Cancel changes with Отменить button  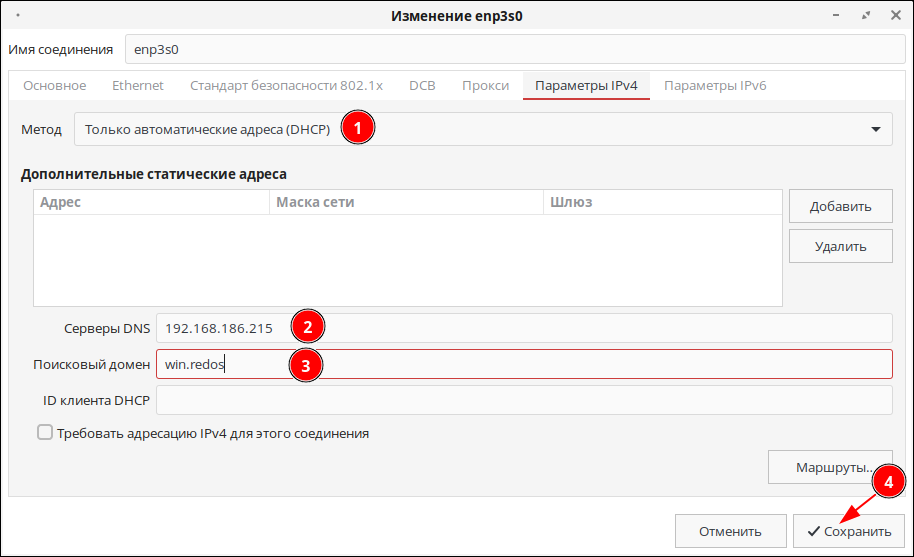coord(729,531)
